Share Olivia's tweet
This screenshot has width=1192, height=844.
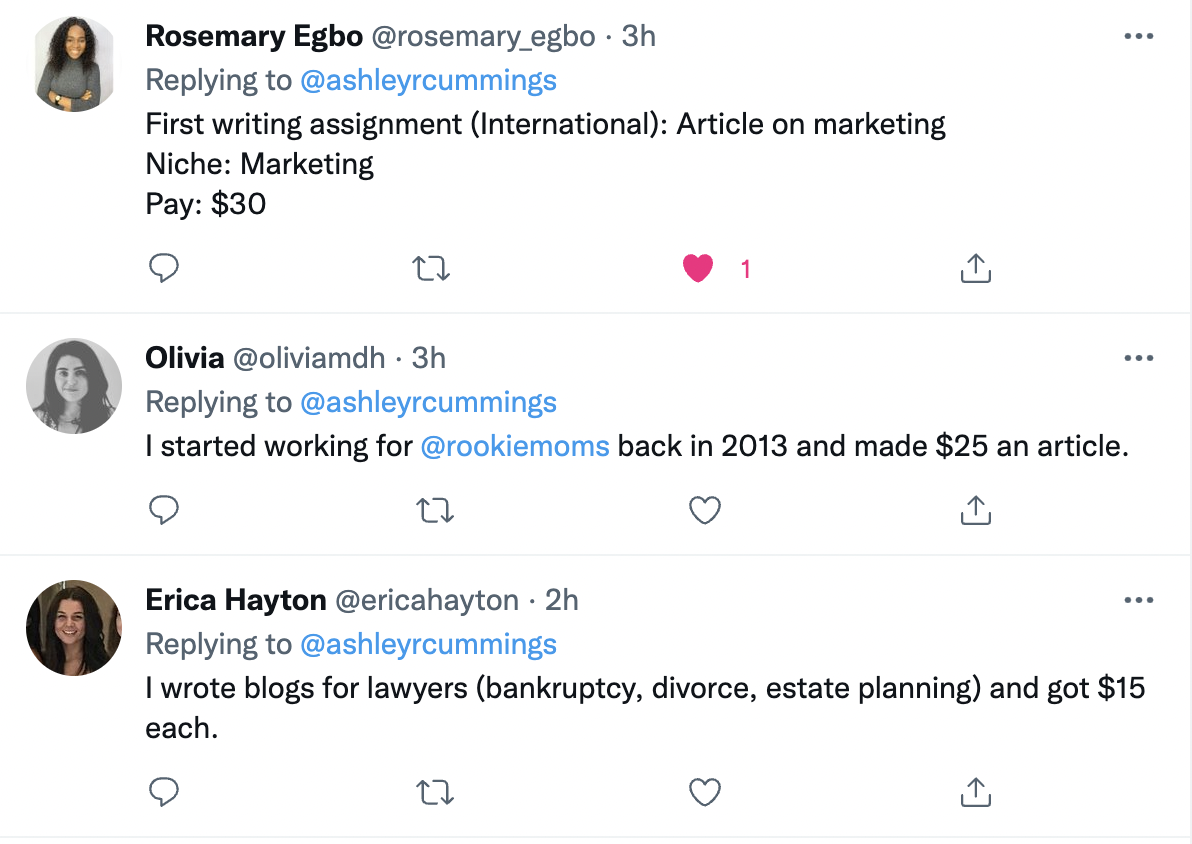click(x=974, y=510)
